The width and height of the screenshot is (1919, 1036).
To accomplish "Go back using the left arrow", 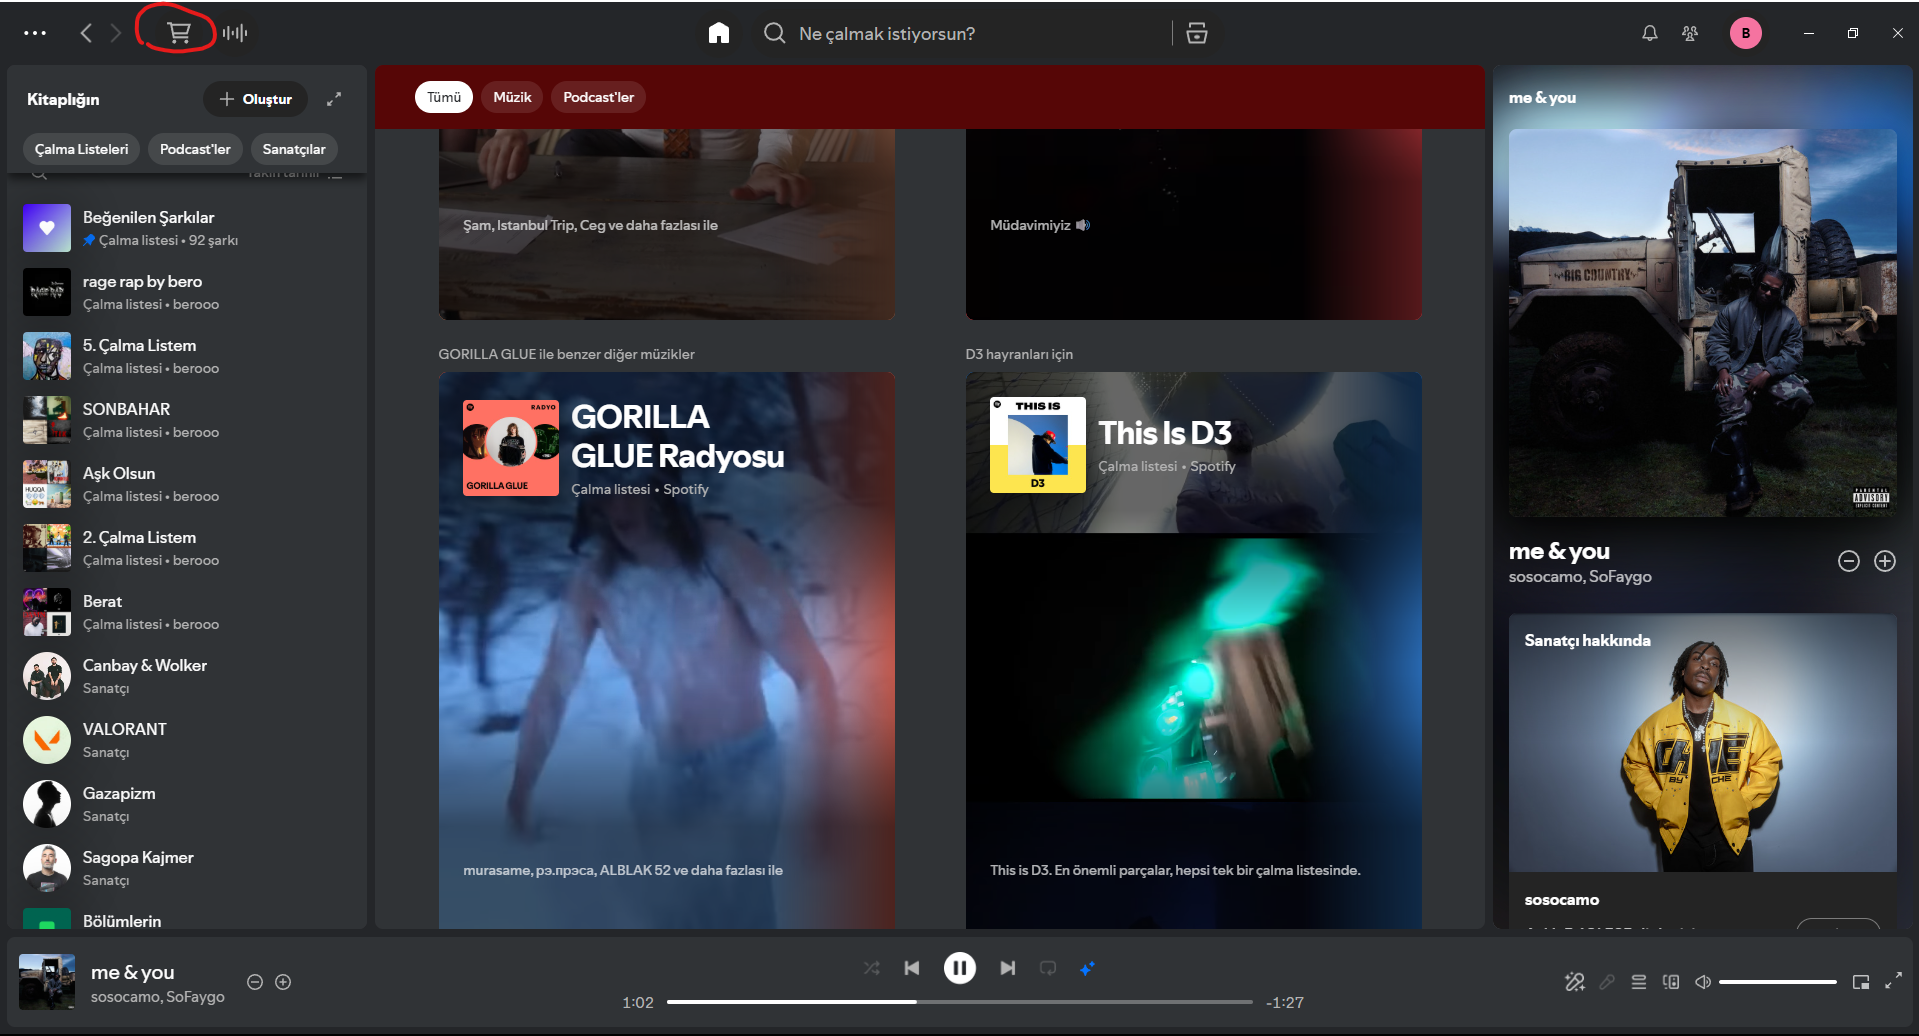I will click(86, 33).
